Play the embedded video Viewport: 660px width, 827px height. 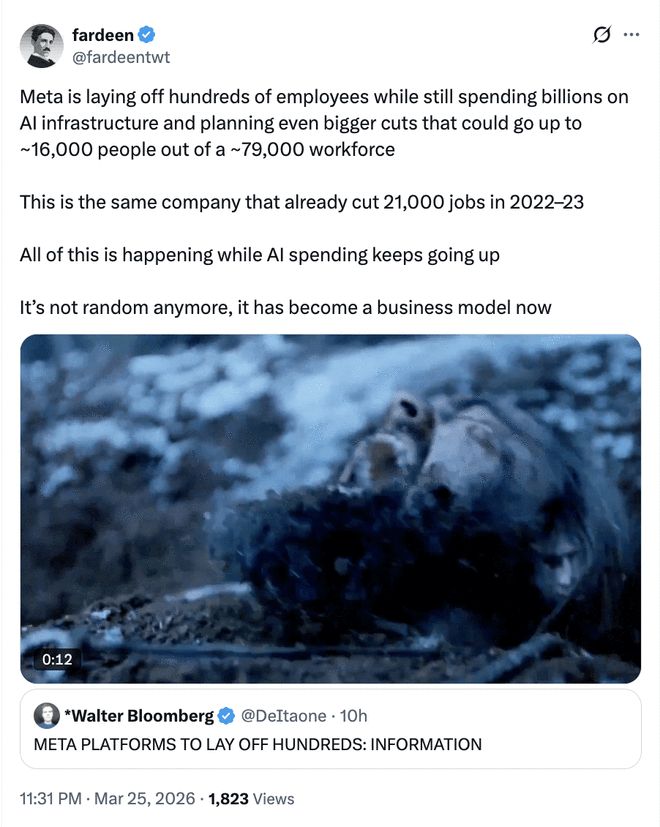pyautogui.click(x=330, y=508)
